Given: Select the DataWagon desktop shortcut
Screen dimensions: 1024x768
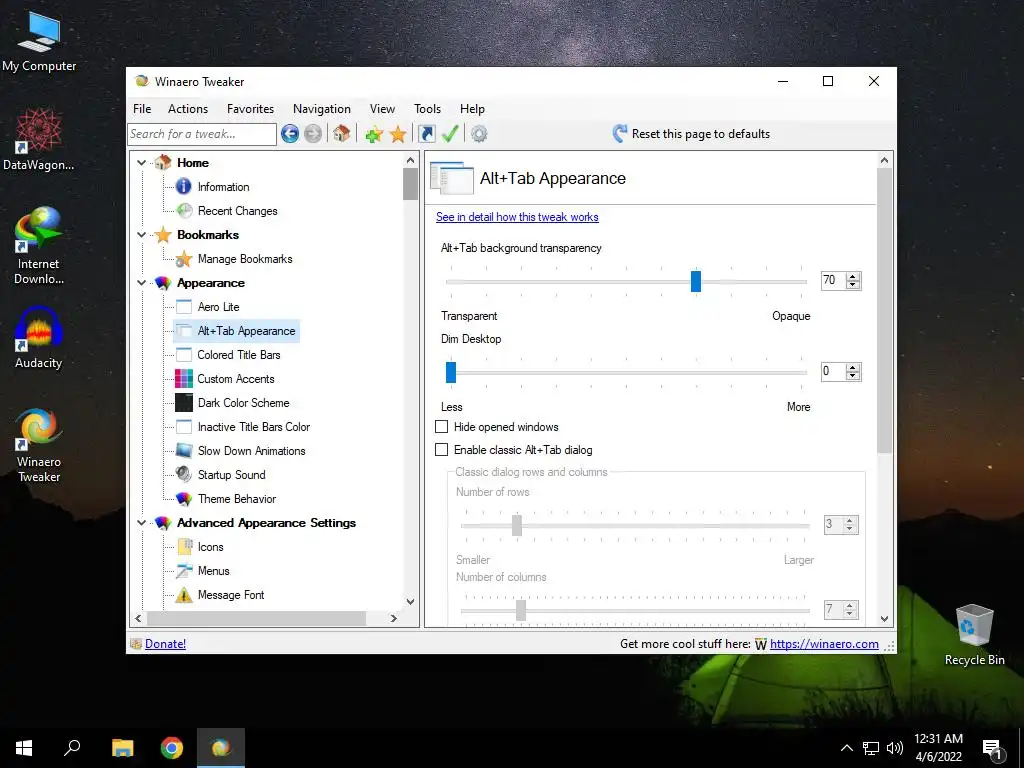Looking at the screenshot, I should [39, 139].
